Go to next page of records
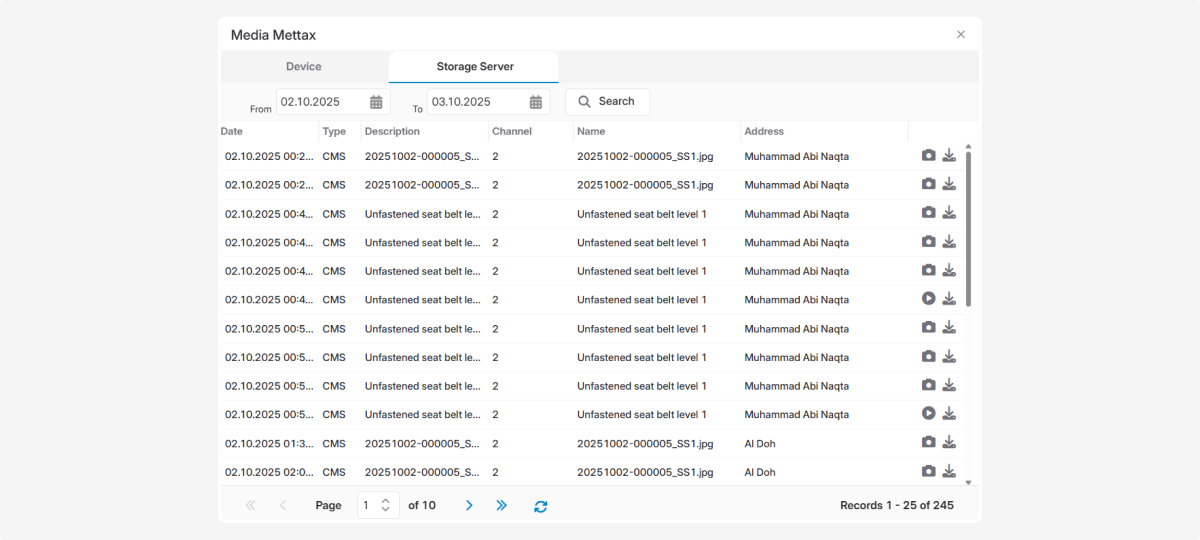 tap(469, 506)
